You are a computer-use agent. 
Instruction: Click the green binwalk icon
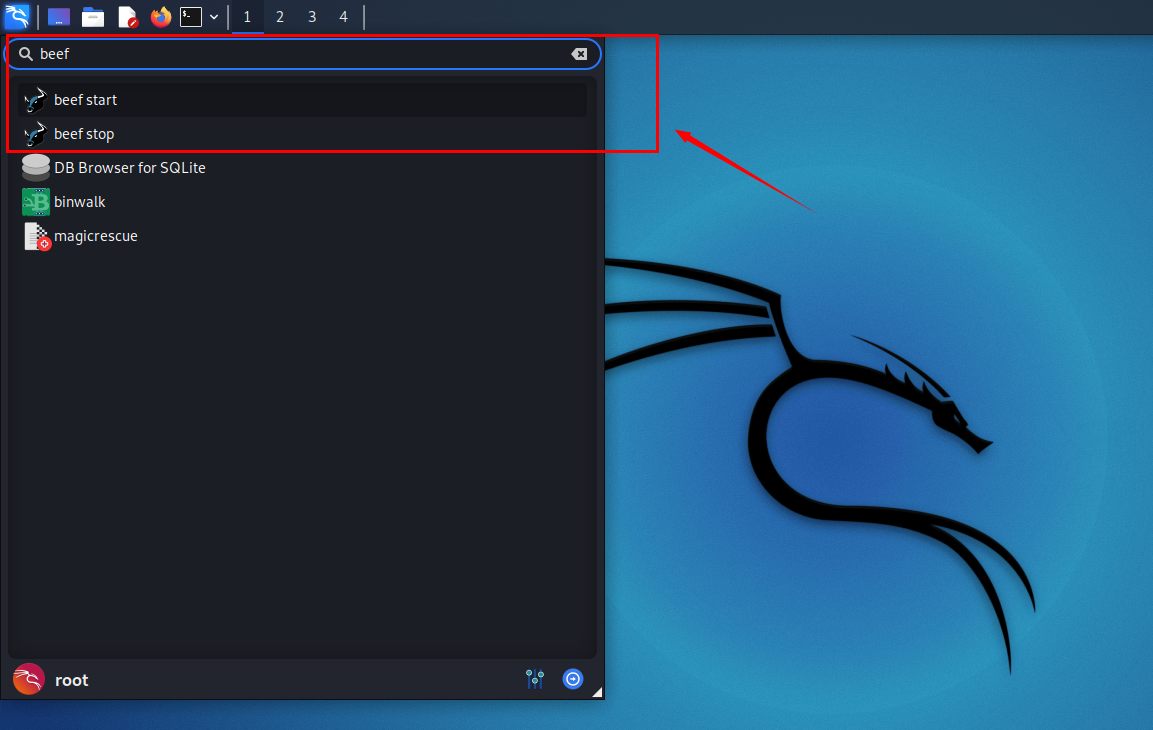35,201
